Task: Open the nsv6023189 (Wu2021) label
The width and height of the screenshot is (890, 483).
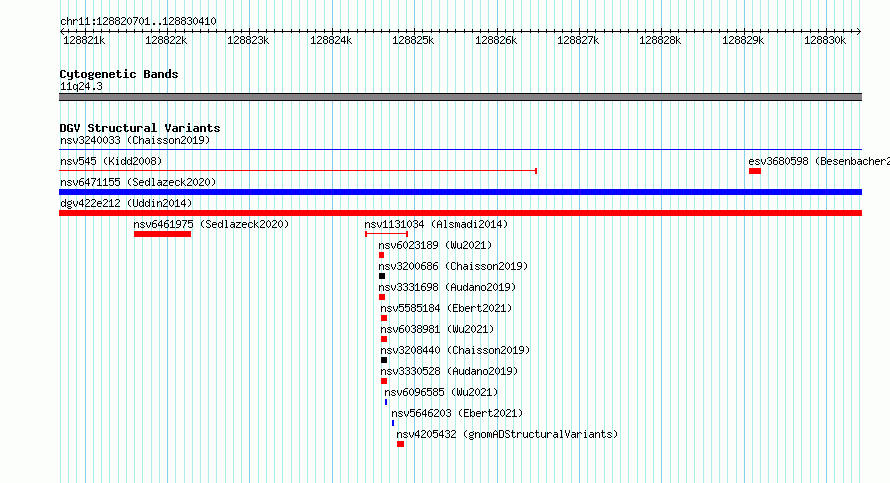Action: (x=435, y=245)
